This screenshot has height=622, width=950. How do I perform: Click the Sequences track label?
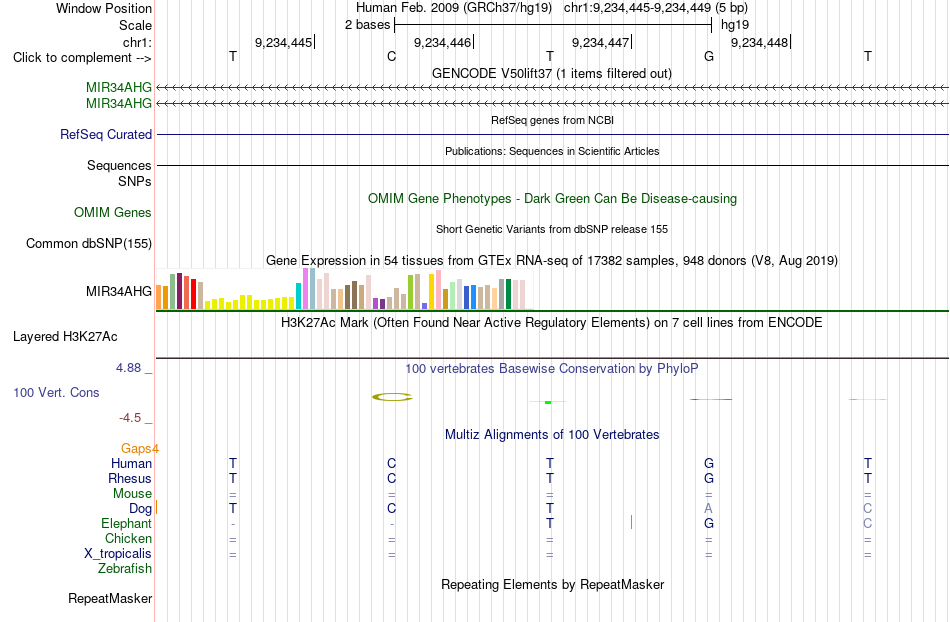click(119, 165)
